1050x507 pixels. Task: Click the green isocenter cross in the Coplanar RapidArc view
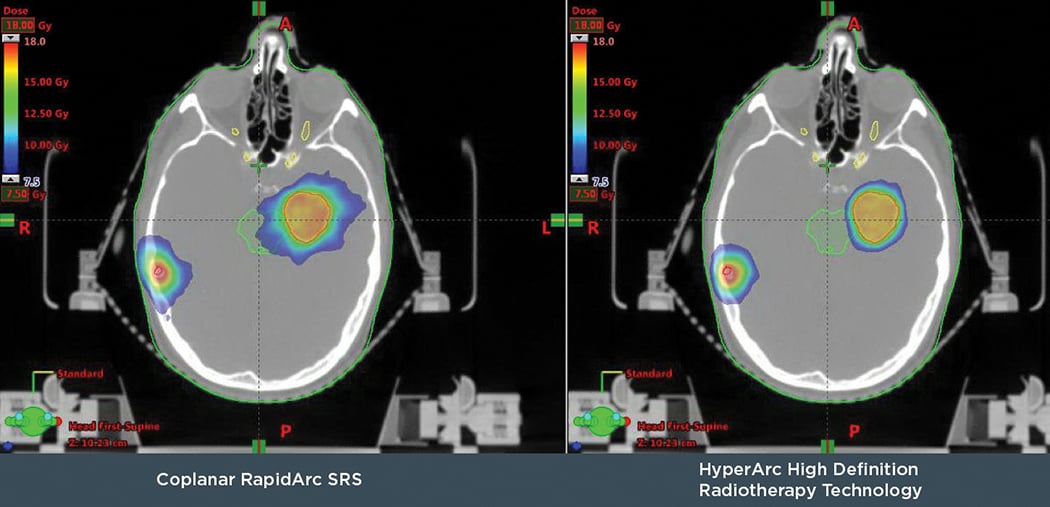click(258, 164)
